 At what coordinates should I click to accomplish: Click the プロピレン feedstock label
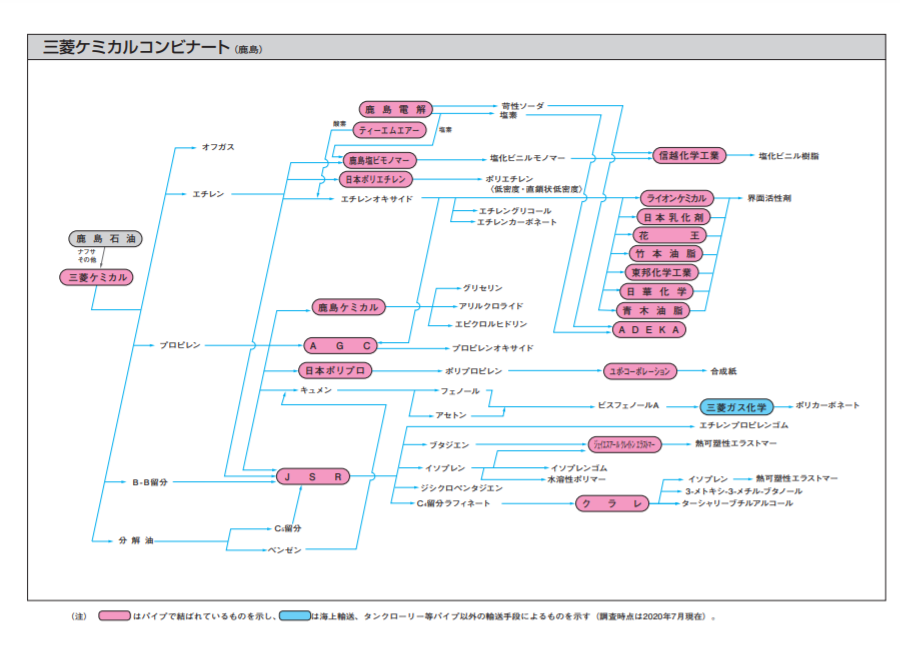[x=180, y=345]
